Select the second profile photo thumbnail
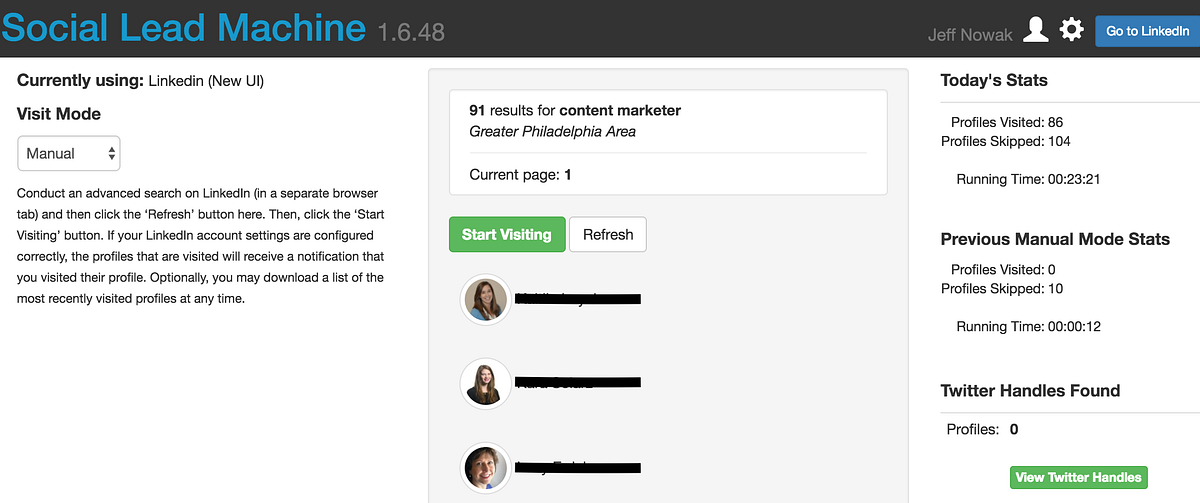 click(x=487, y=383)
